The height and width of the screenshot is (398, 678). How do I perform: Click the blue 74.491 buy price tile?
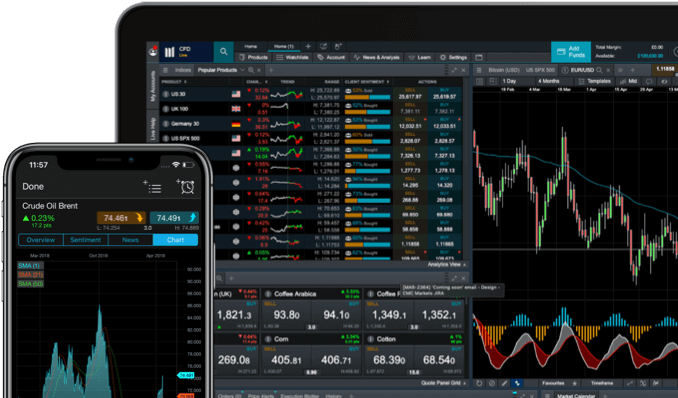coord(174,218)
